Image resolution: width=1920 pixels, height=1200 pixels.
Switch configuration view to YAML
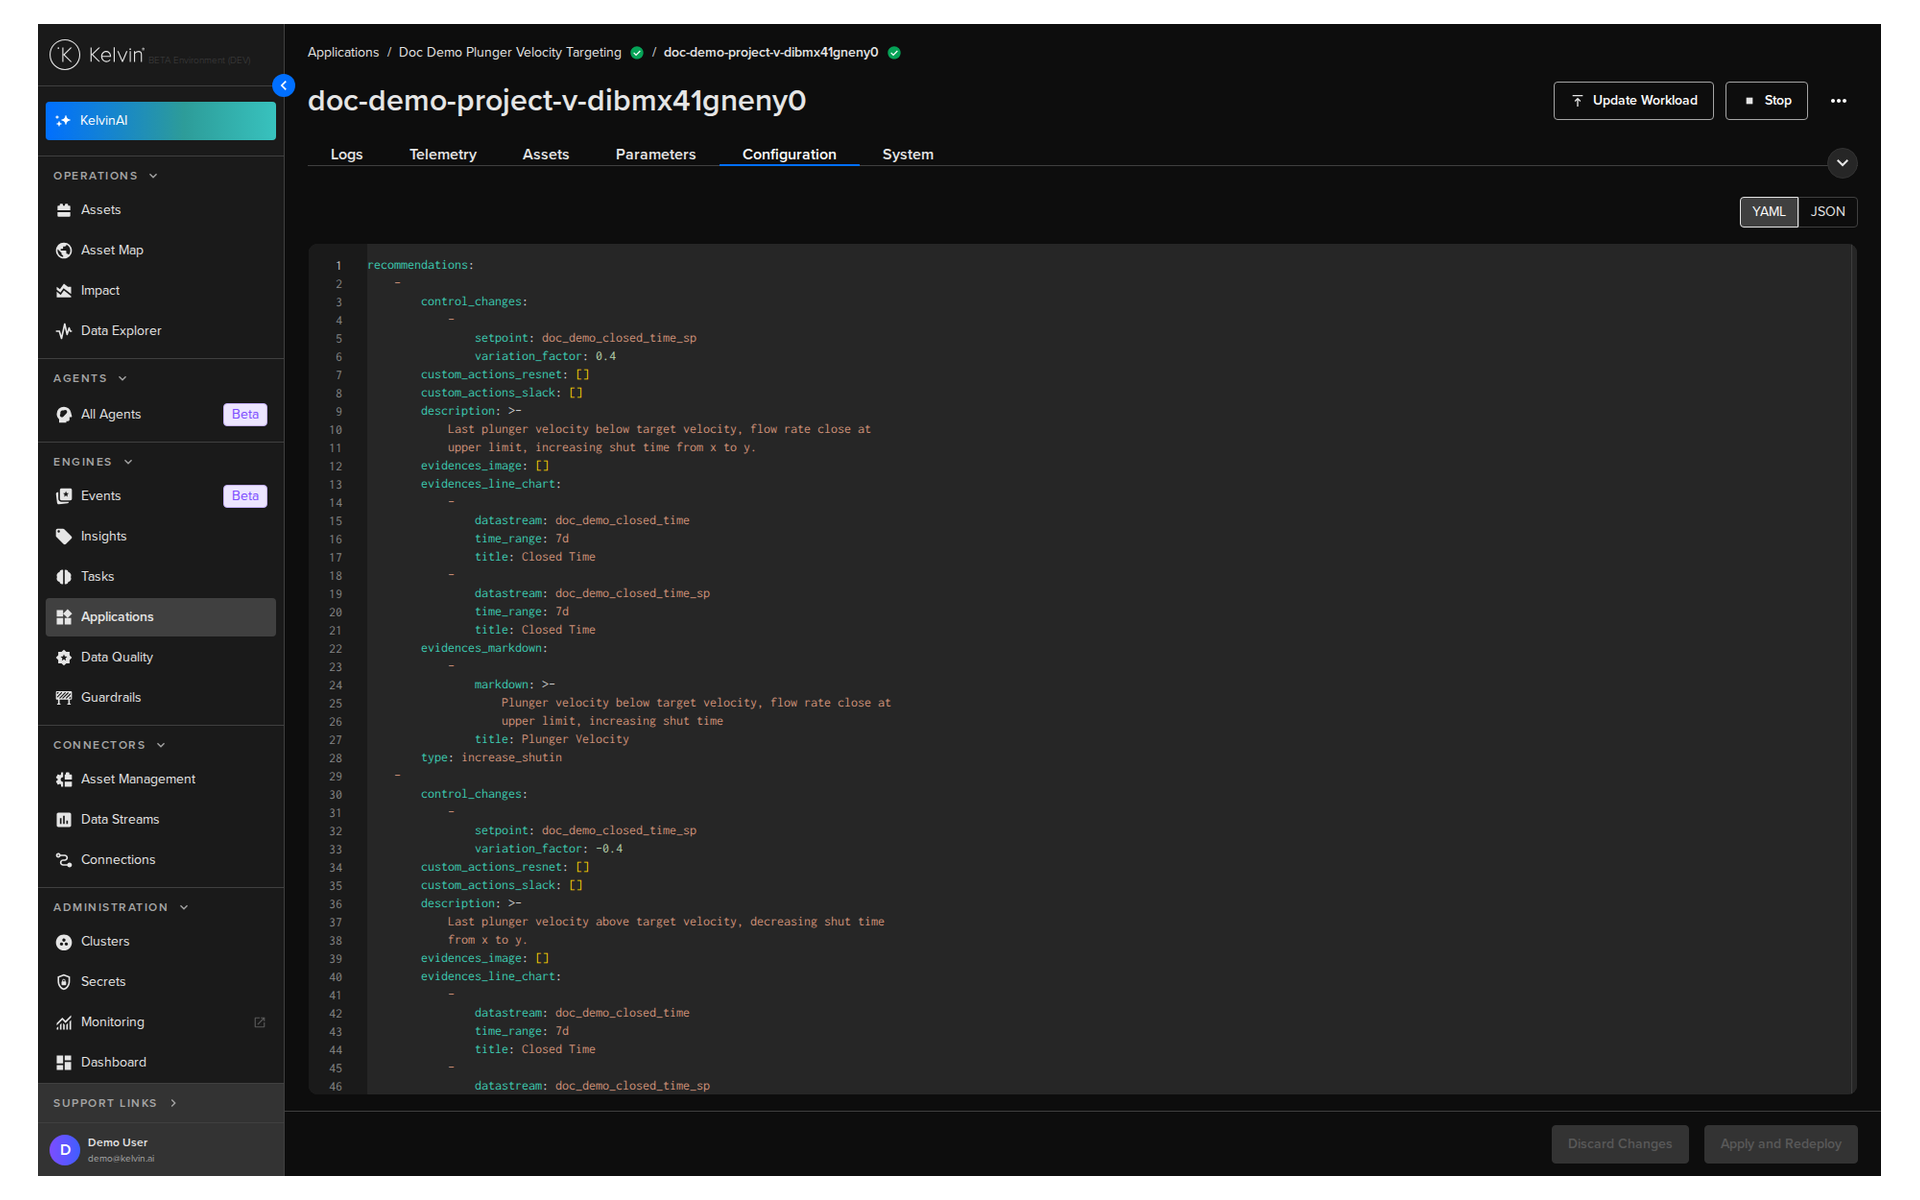(x=1768, y=212)
